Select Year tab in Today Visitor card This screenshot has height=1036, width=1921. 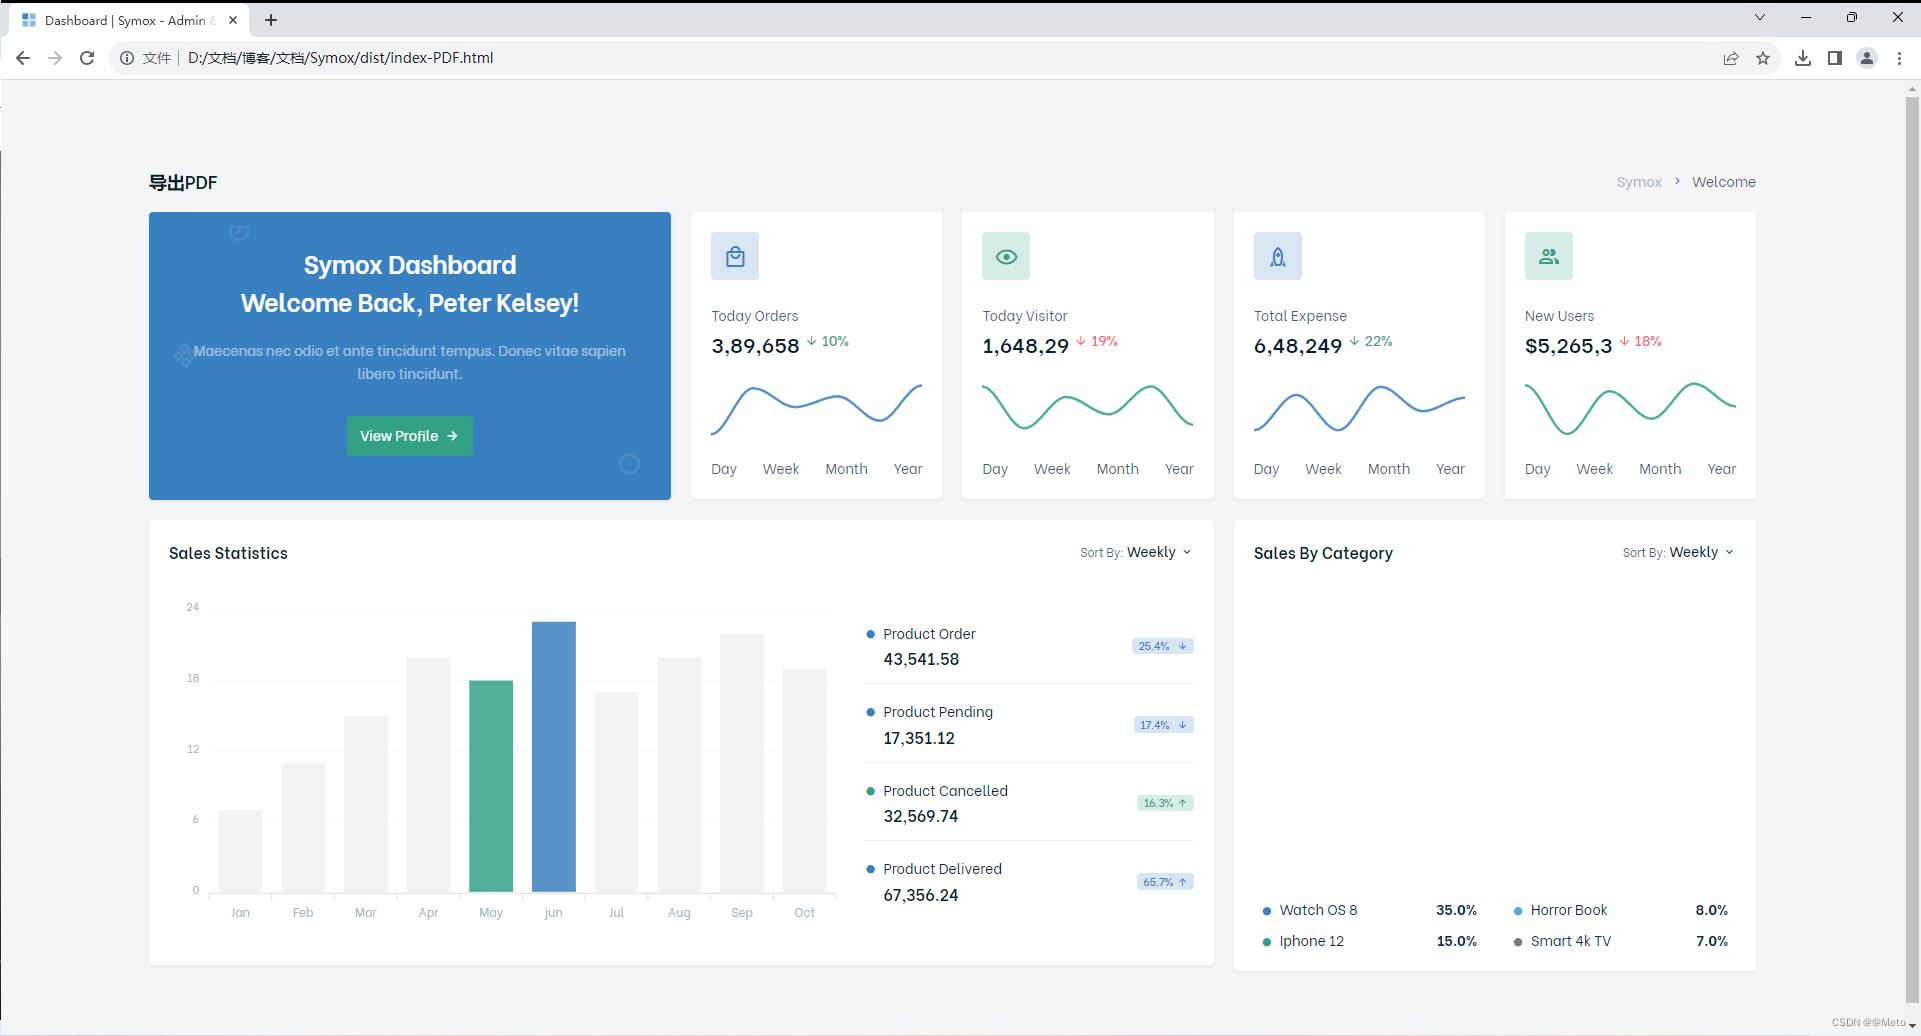[x=1179, y=469]
